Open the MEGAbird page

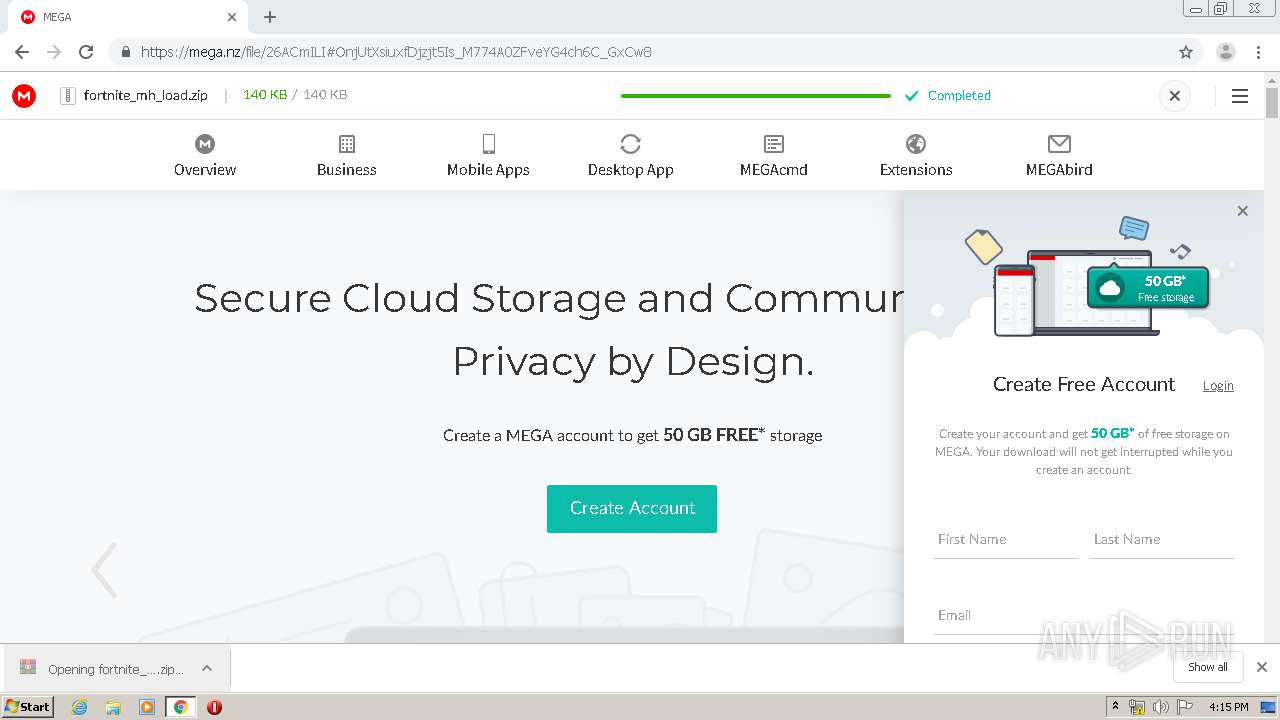[x=1059, y=156]
